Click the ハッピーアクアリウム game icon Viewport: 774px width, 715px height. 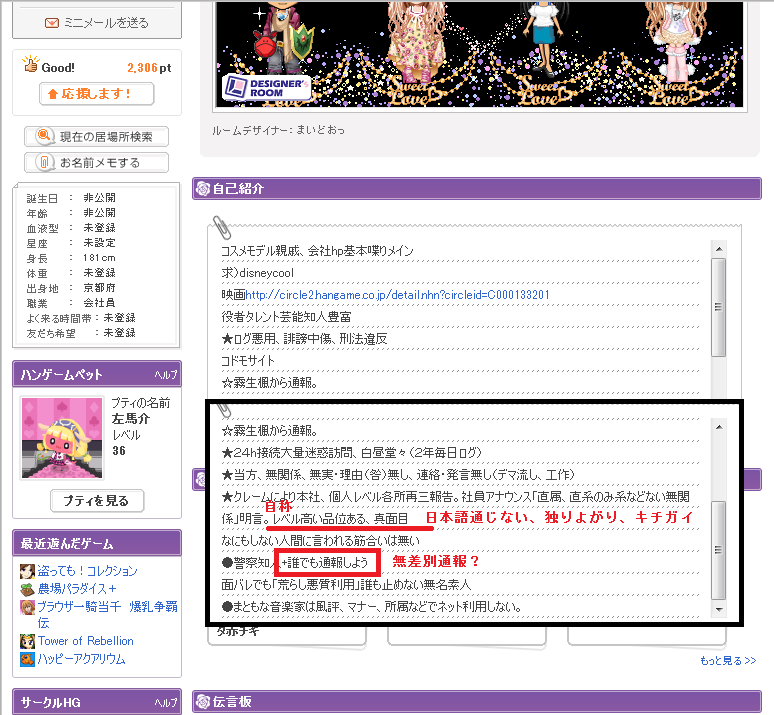[x=27, y=659]
